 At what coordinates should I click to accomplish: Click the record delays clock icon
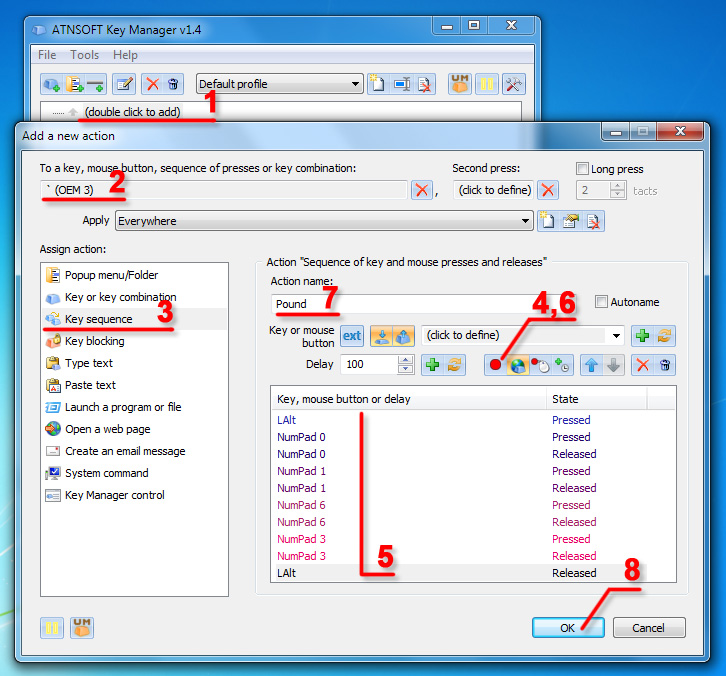562,365
